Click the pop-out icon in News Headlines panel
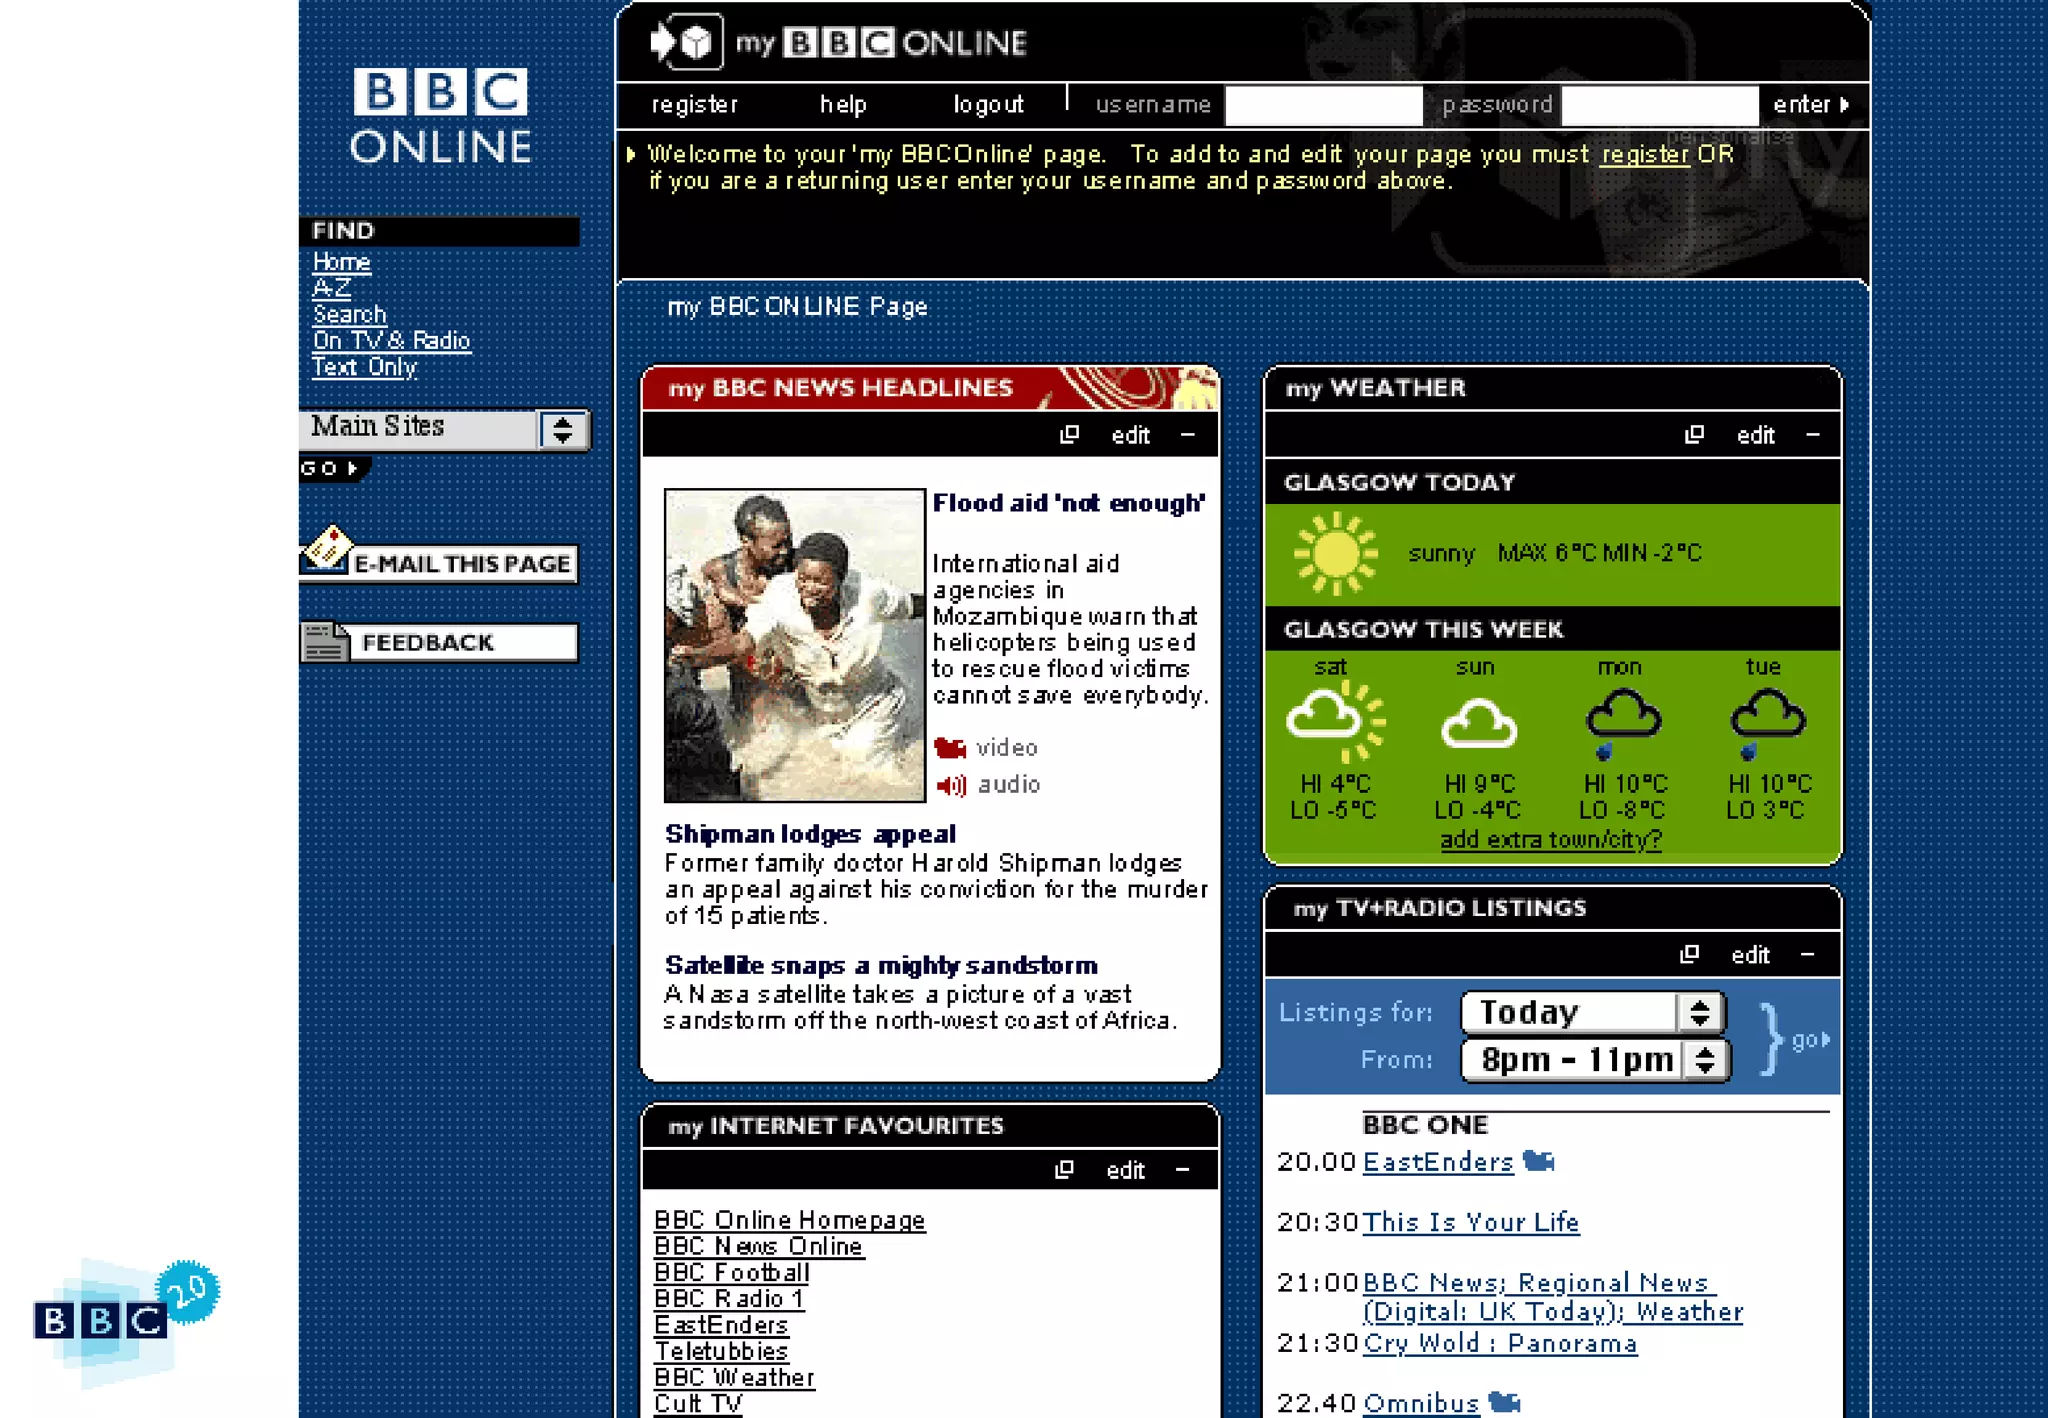This screenshot has height=1418, width=2048. [1069, 434]
